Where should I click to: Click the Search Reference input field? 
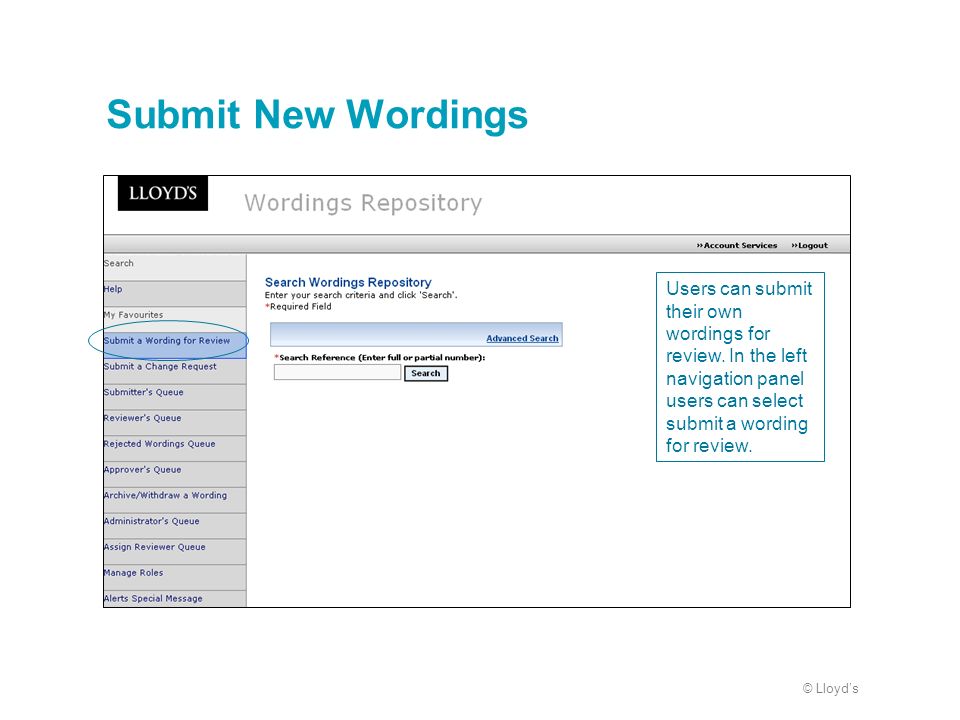337,372
